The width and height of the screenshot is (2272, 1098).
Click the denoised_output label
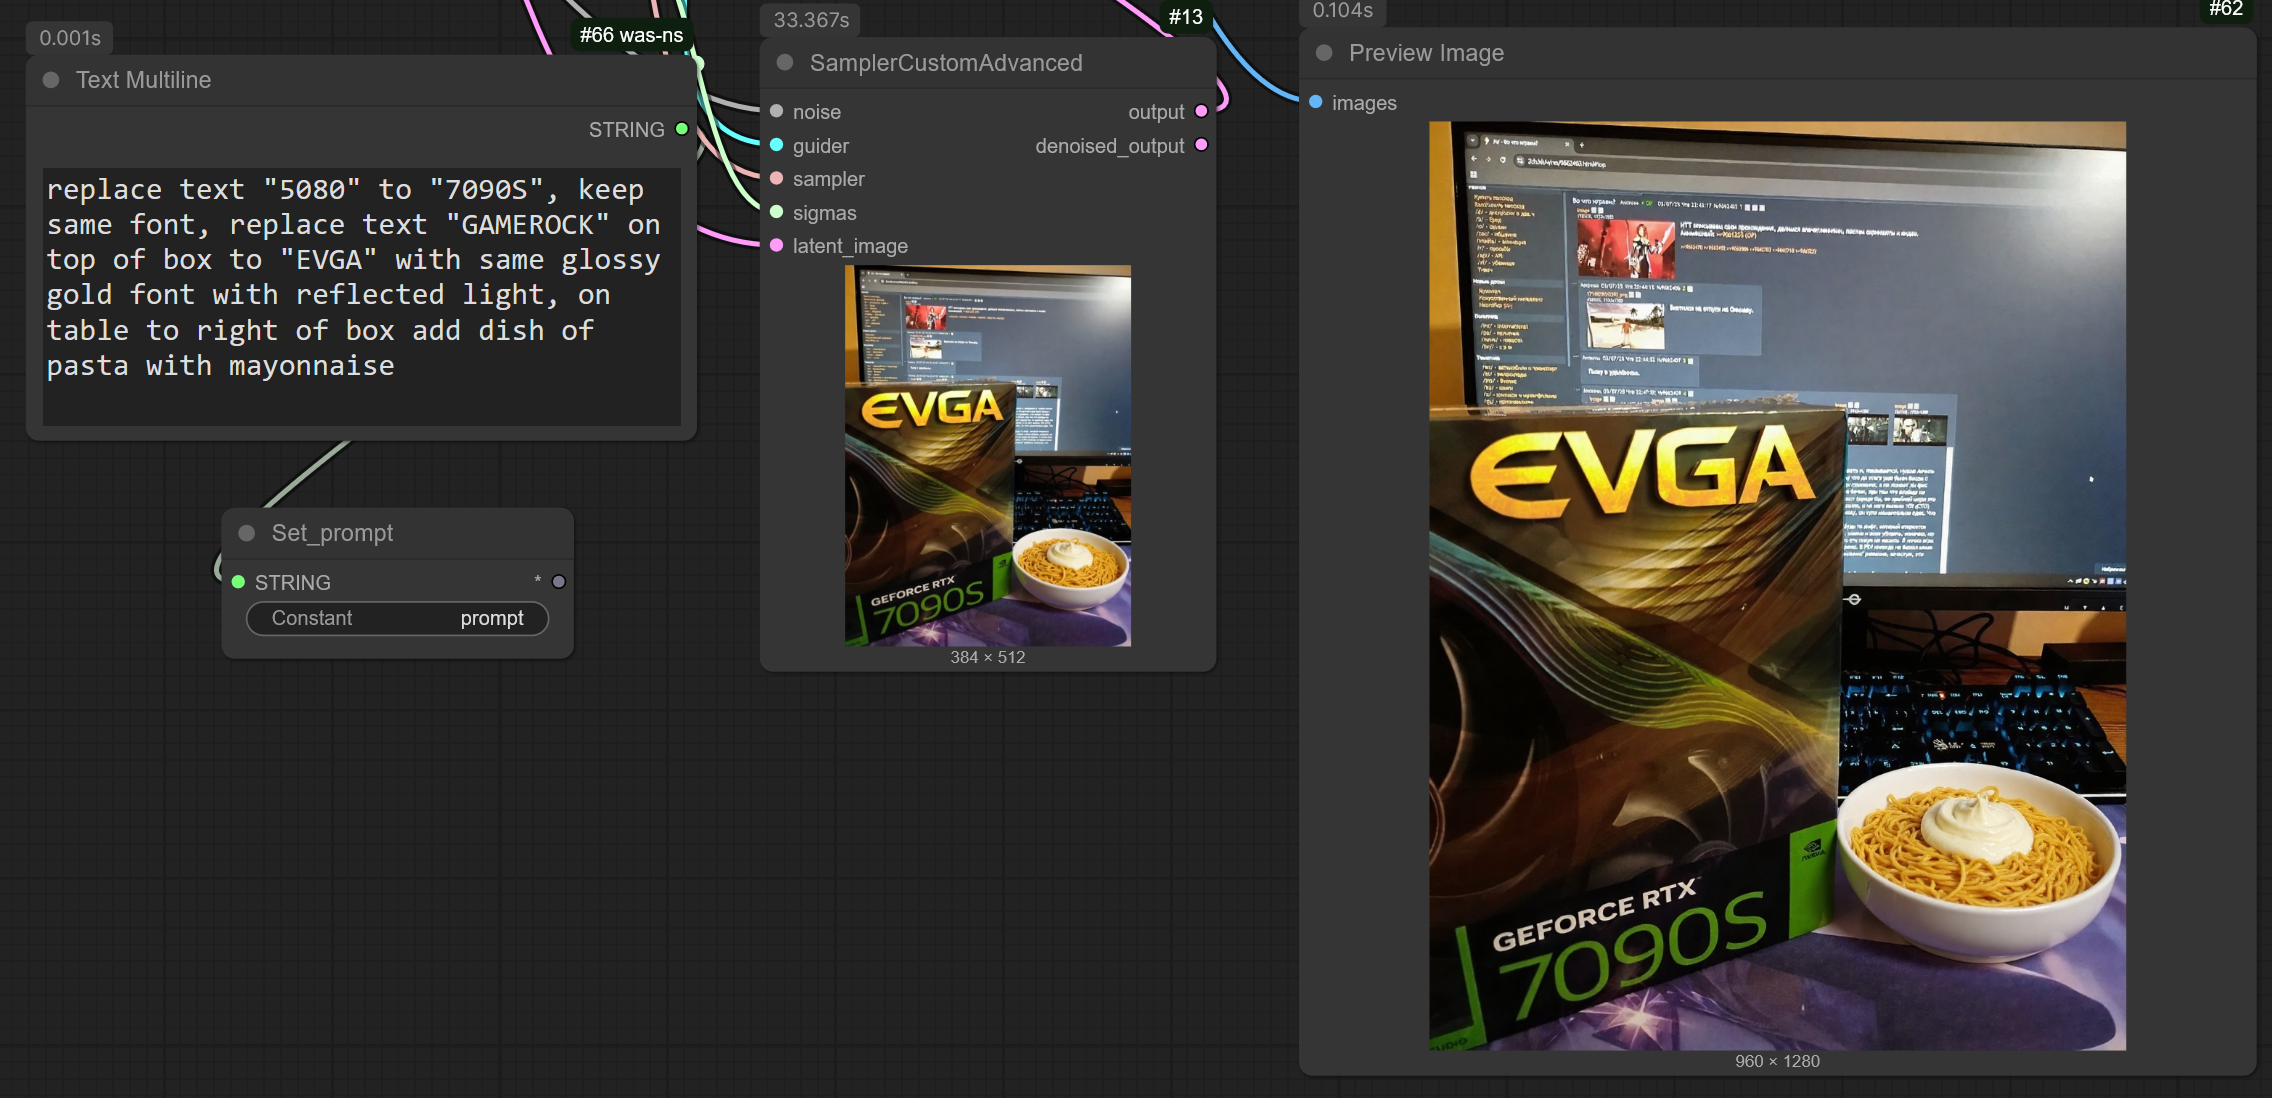click(x=1110, y=146)
